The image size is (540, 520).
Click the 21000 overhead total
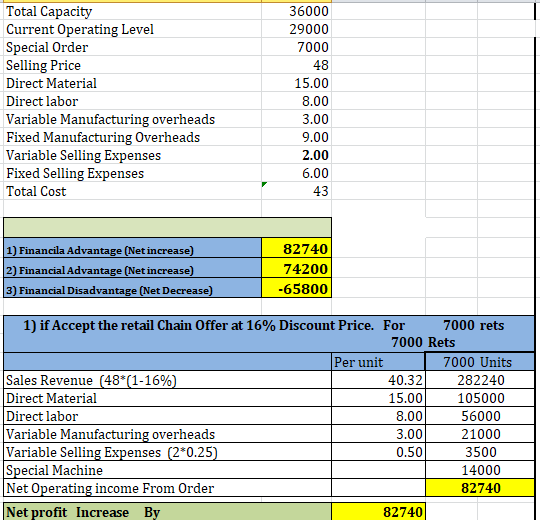click(x=480, y=434)
